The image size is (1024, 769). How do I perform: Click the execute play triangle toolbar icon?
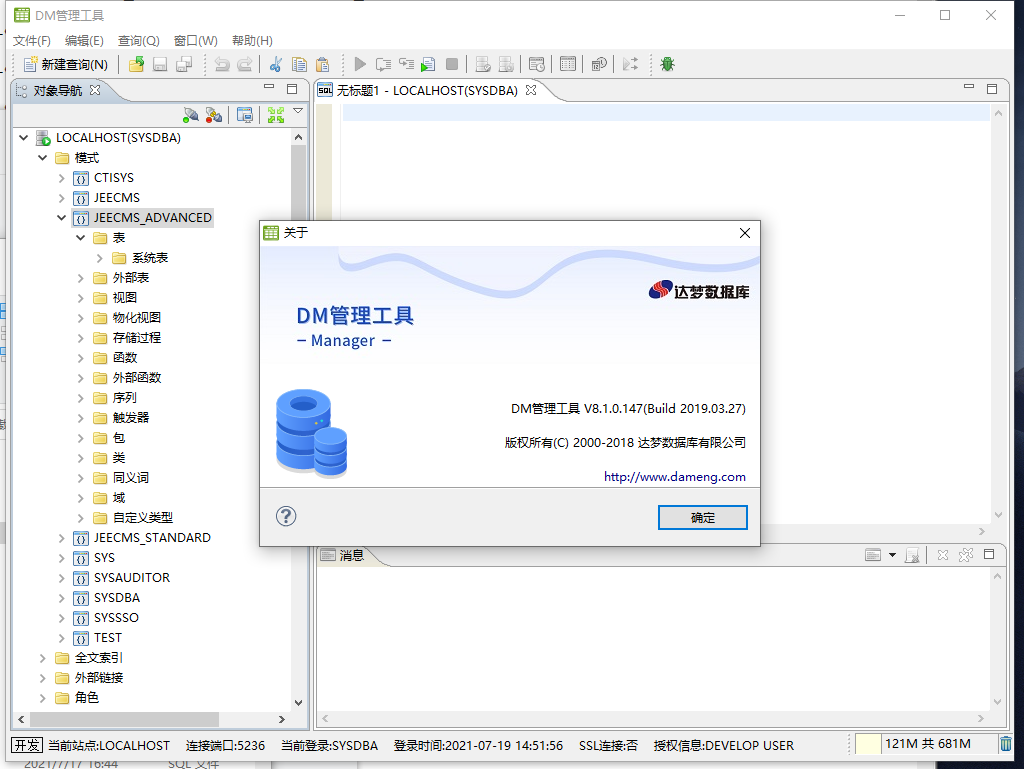tap(360, 64)
